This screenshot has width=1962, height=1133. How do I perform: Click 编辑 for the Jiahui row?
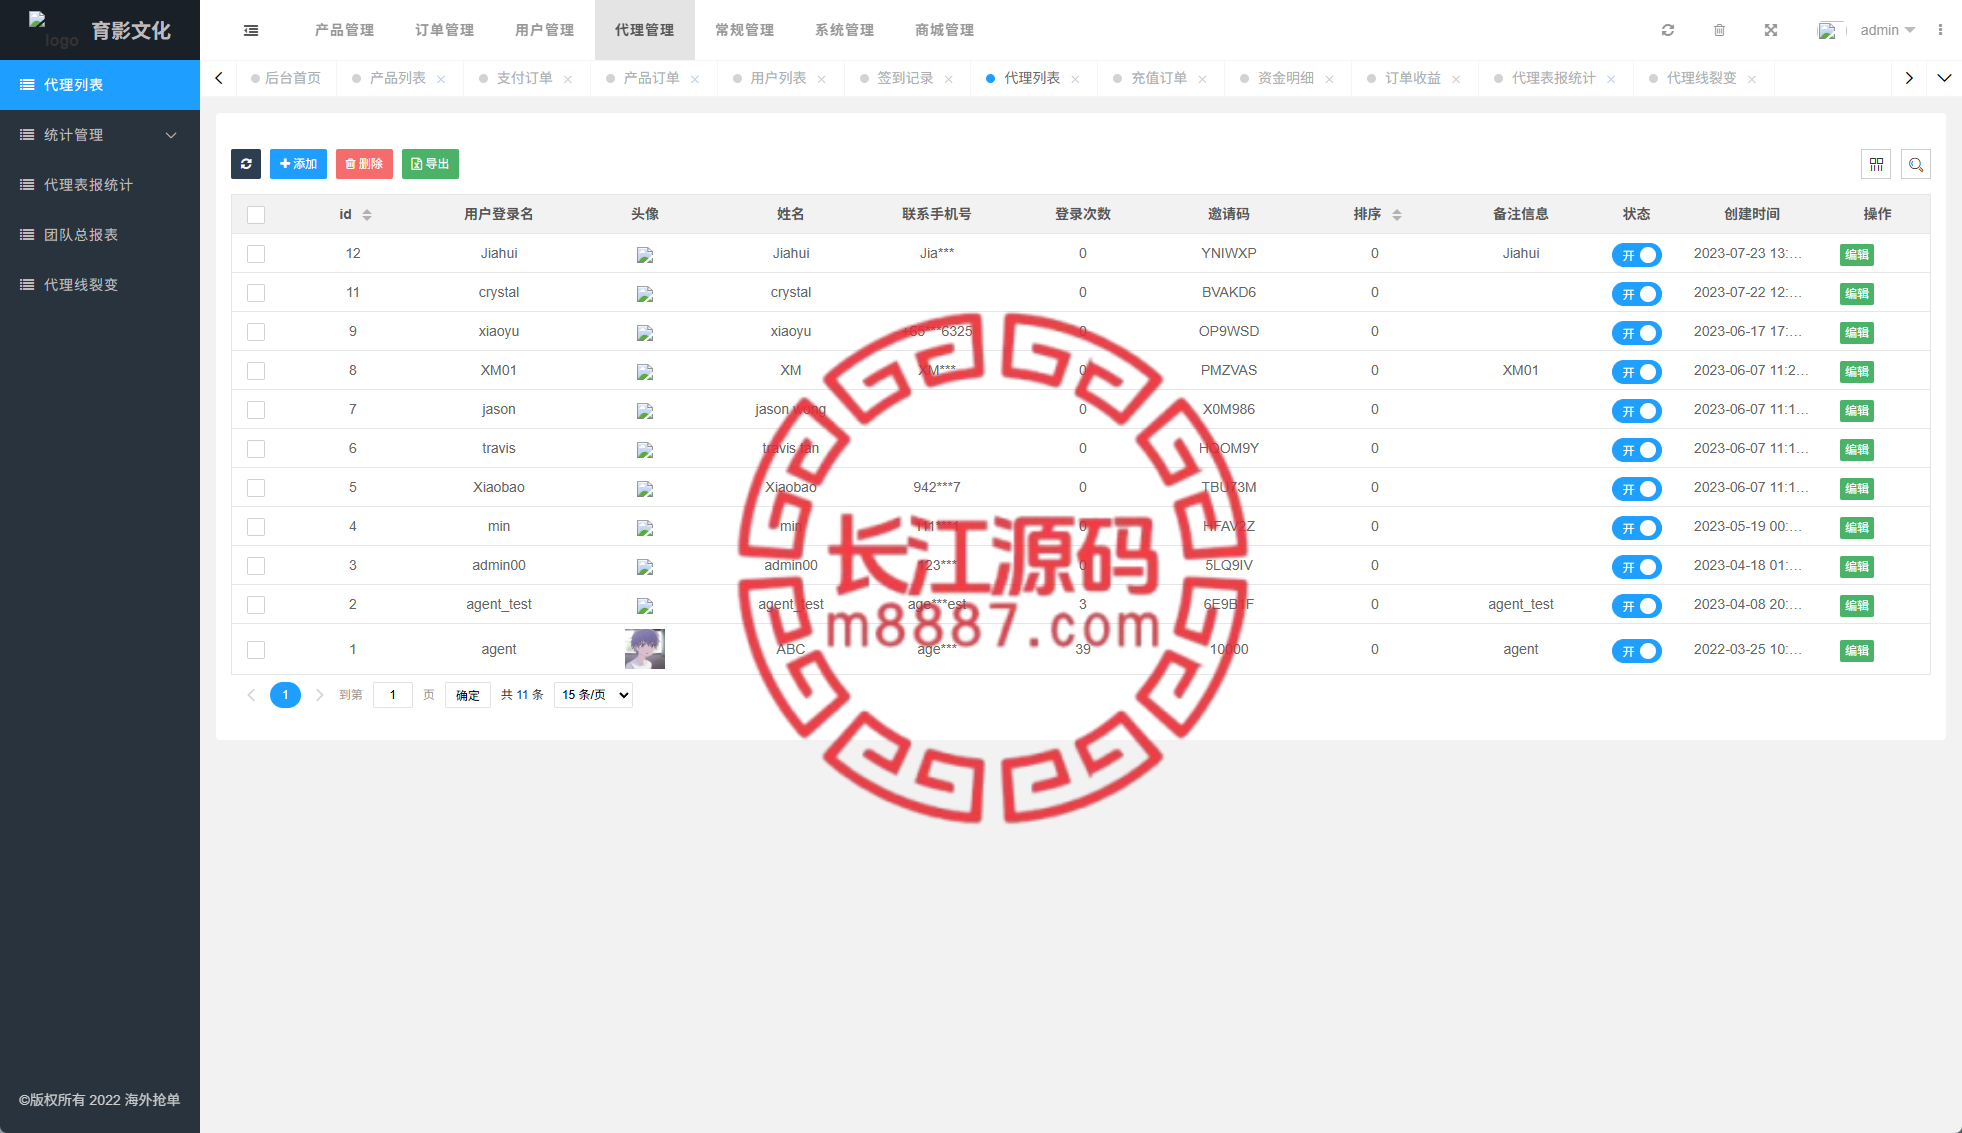tap(1857, 255)
